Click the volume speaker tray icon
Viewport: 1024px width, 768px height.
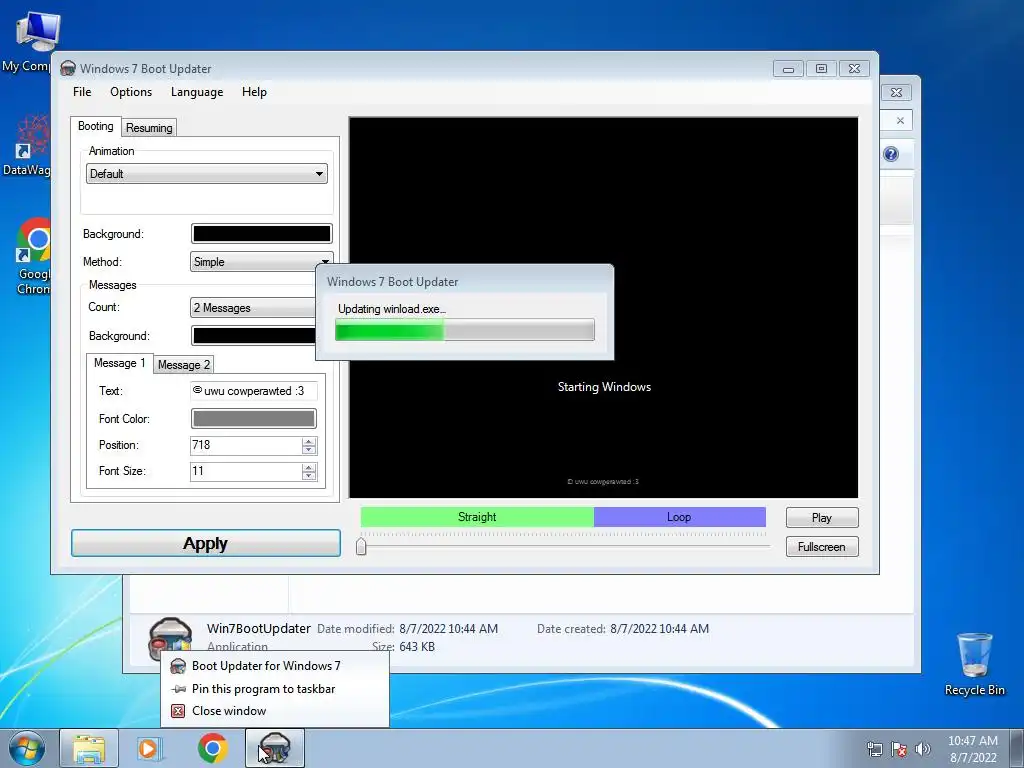click(923, 749)
